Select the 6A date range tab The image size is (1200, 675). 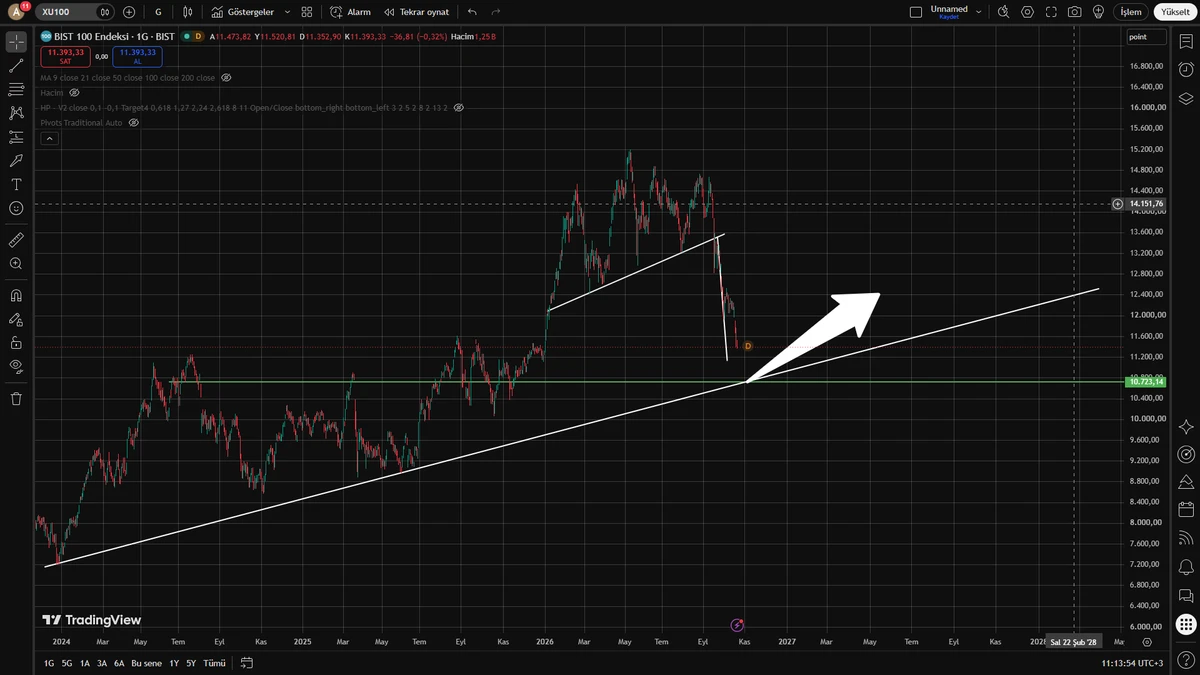pyautogui.click(x=119, y=663)
